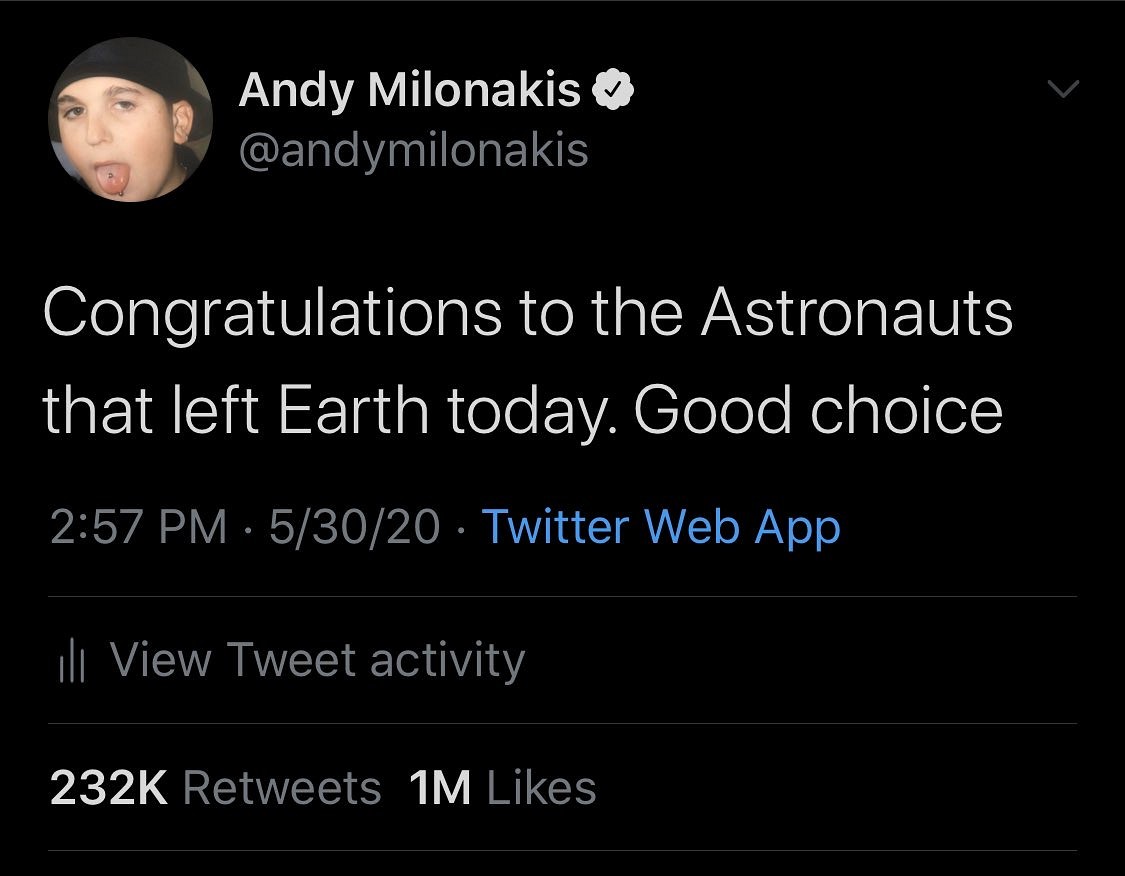
Task: Click the verified badge checkmark
Action: [613, 92]
